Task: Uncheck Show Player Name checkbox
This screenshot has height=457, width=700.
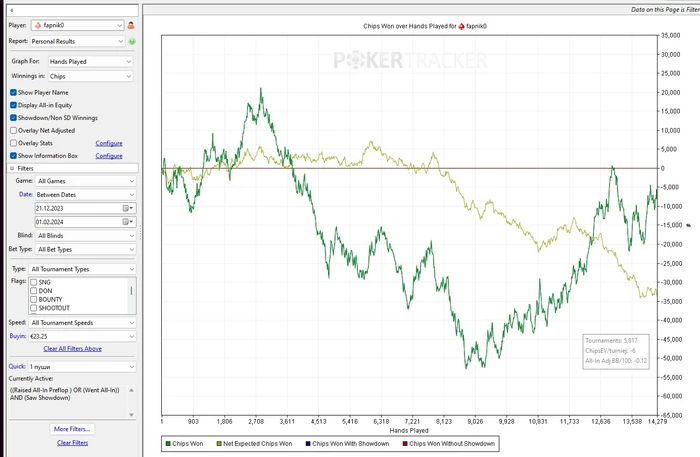Action: point(13,92)
